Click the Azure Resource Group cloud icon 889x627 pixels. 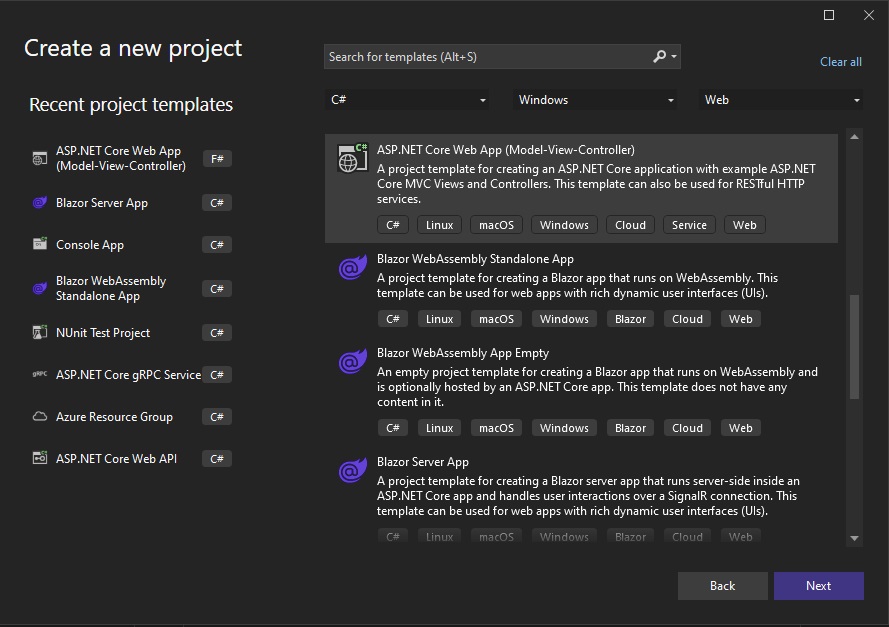(x=40, y=417)
